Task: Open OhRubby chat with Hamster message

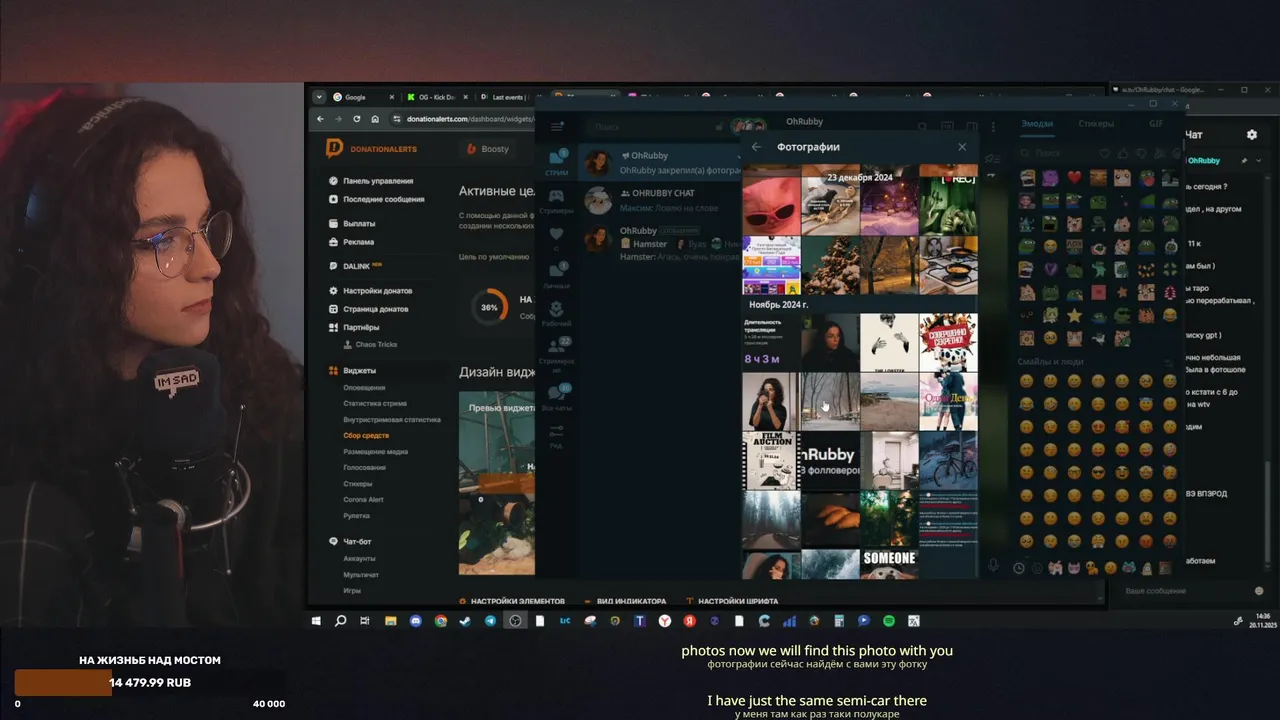Action: point(660,243)
